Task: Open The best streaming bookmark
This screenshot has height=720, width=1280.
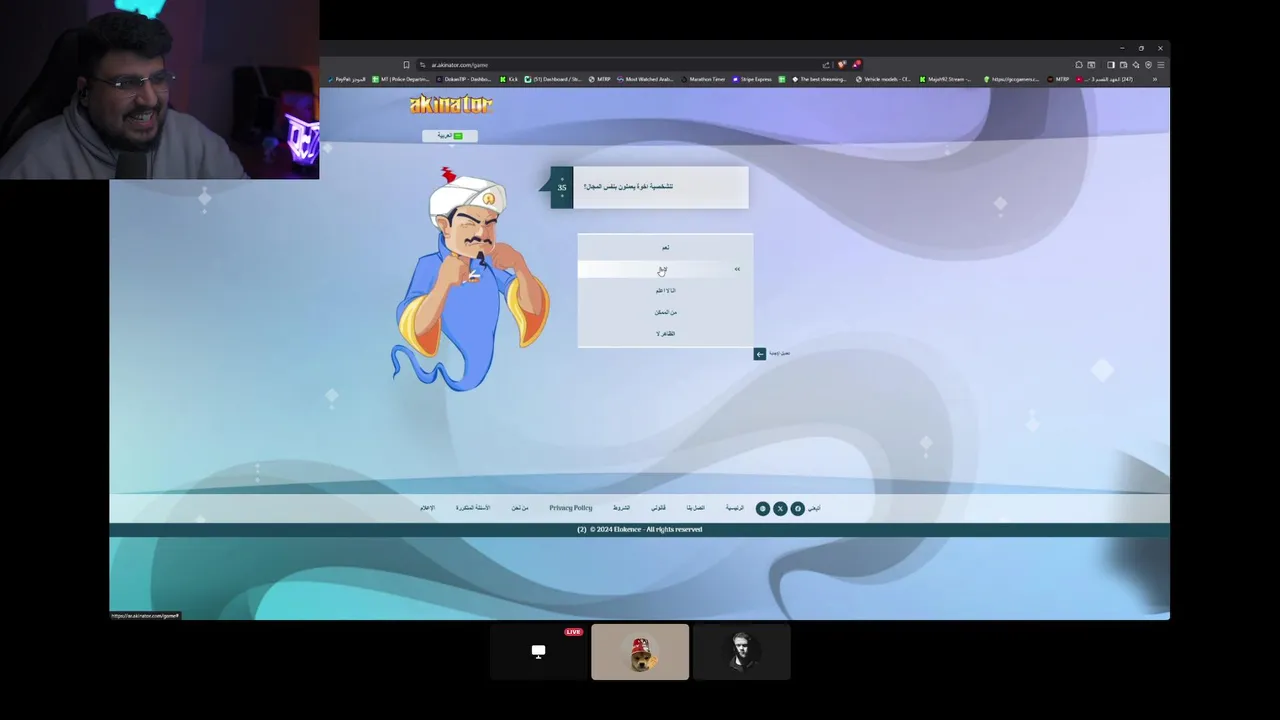Action: pyautogui.click(x=819, y=79)
